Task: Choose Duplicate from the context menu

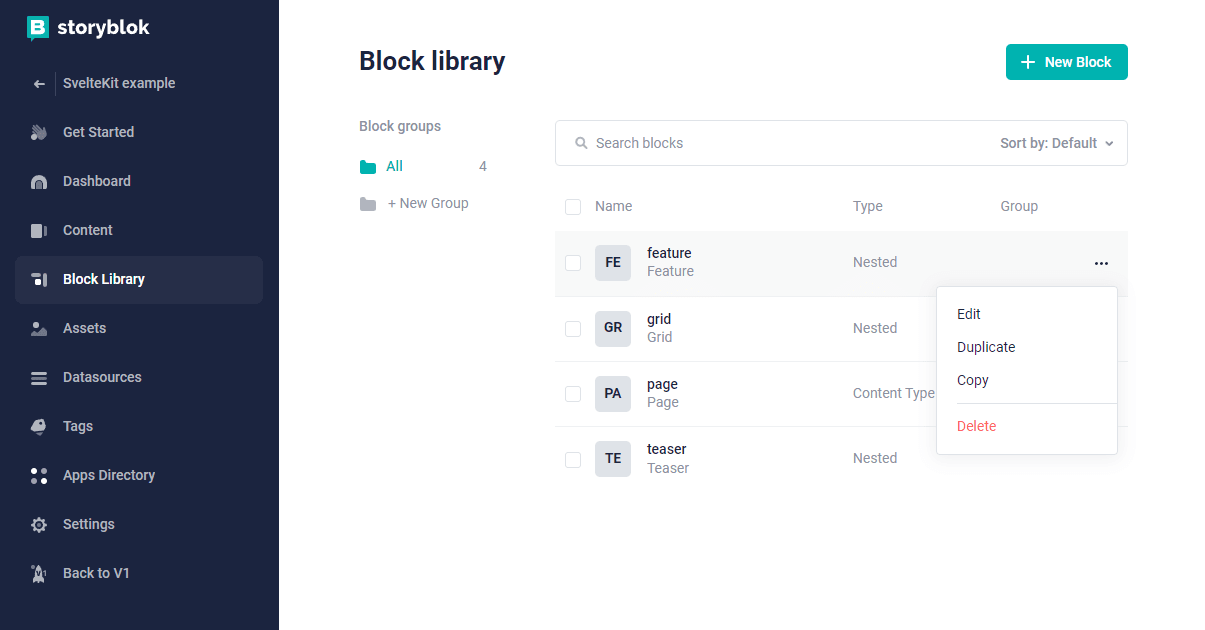Action: [986, 347]
